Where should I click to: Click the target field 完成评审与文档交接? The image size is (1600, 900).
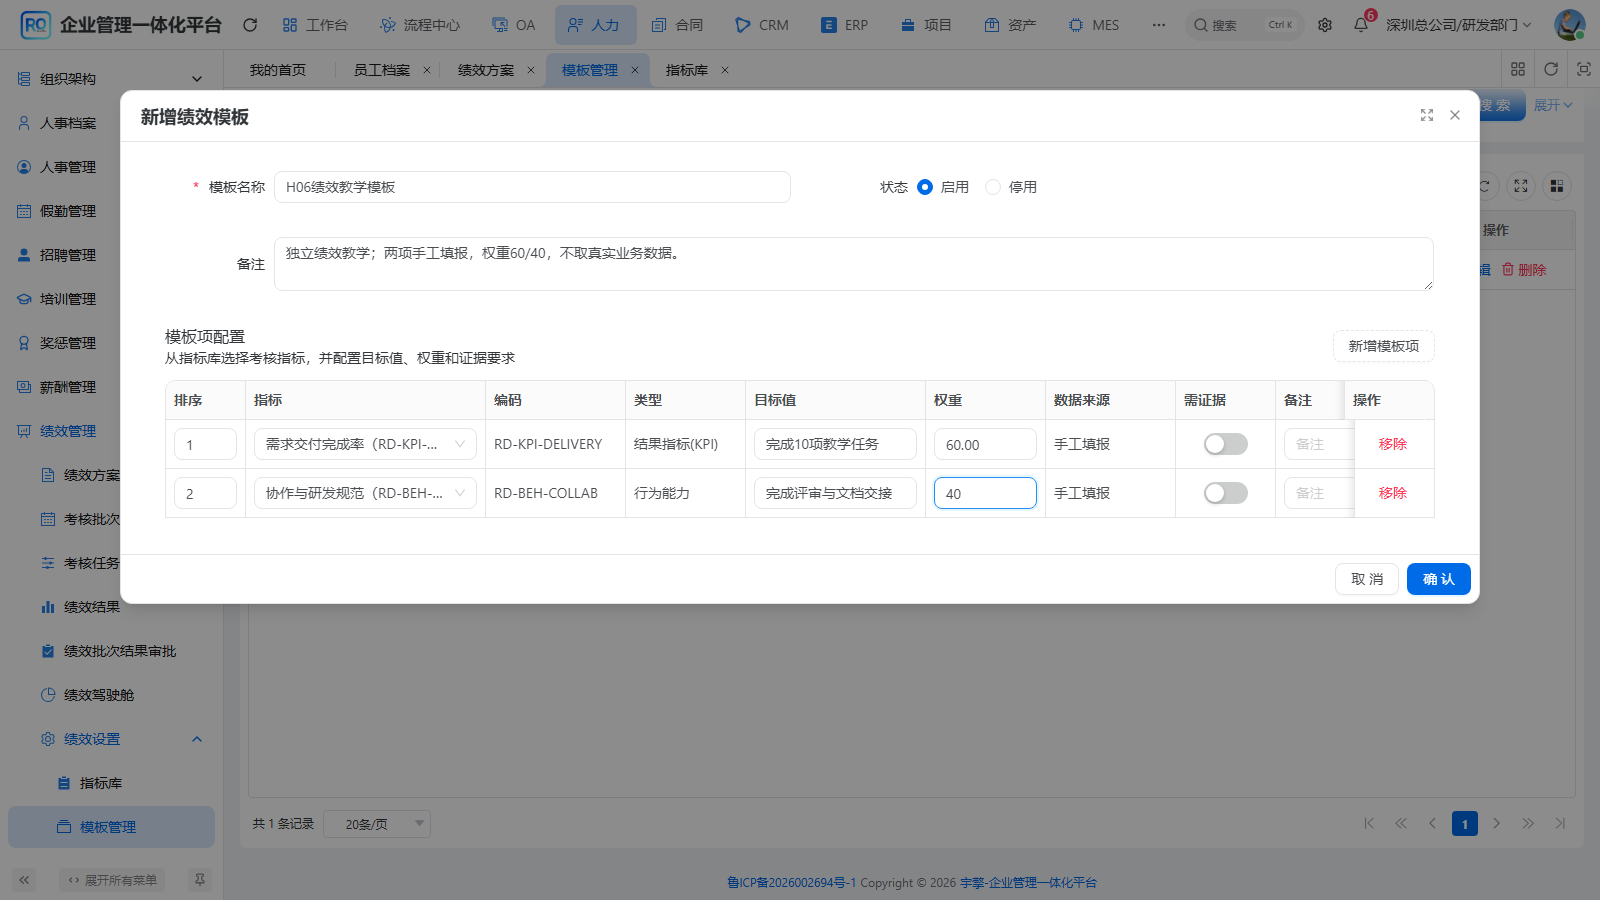(835, 493)
